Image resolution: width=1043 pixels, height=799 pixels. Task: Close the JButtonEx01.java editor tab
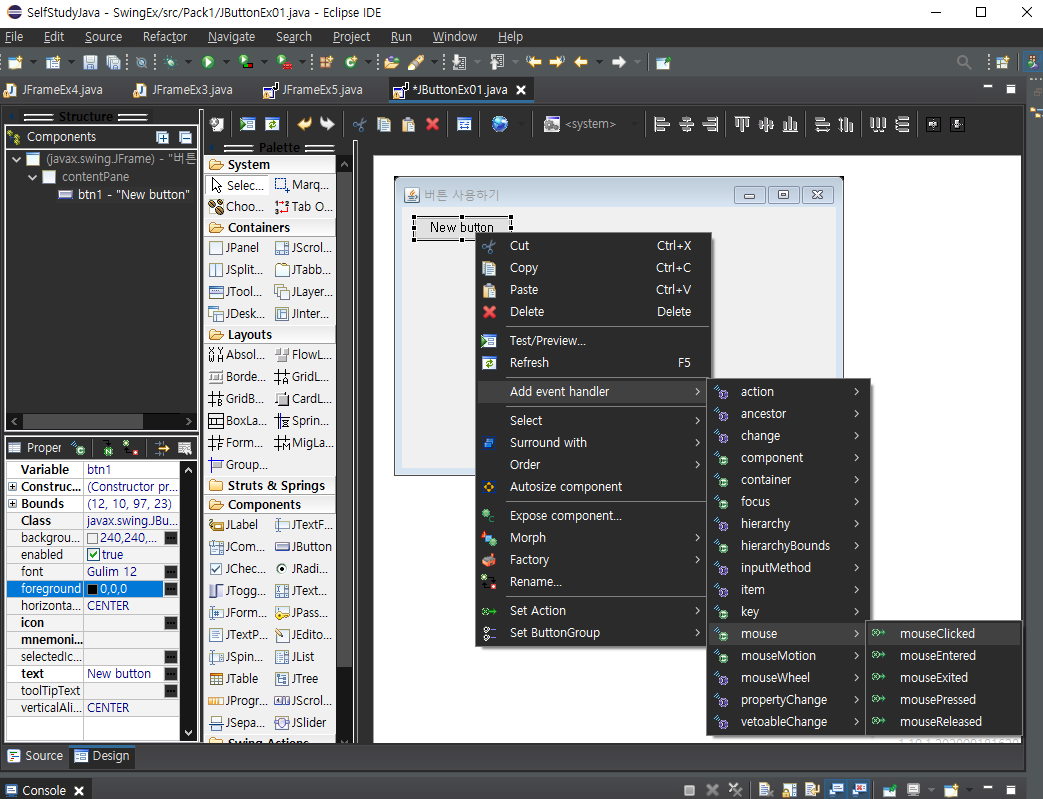521,90
